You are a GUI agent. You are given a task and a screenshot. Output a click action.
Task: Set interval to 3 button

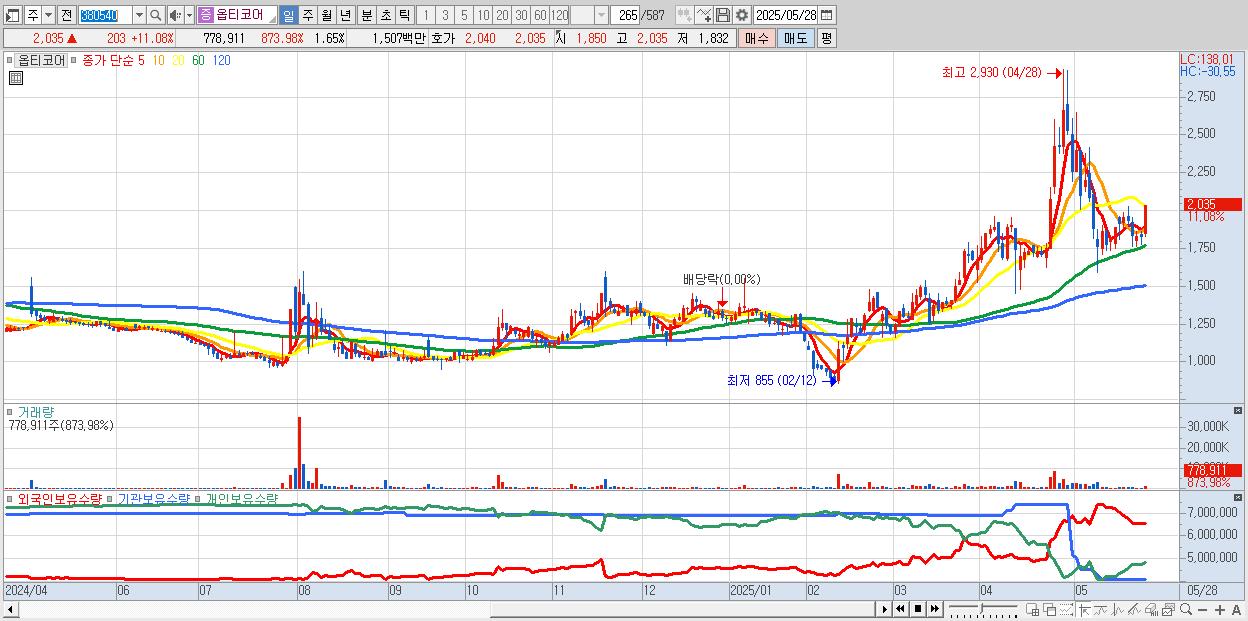445,15
